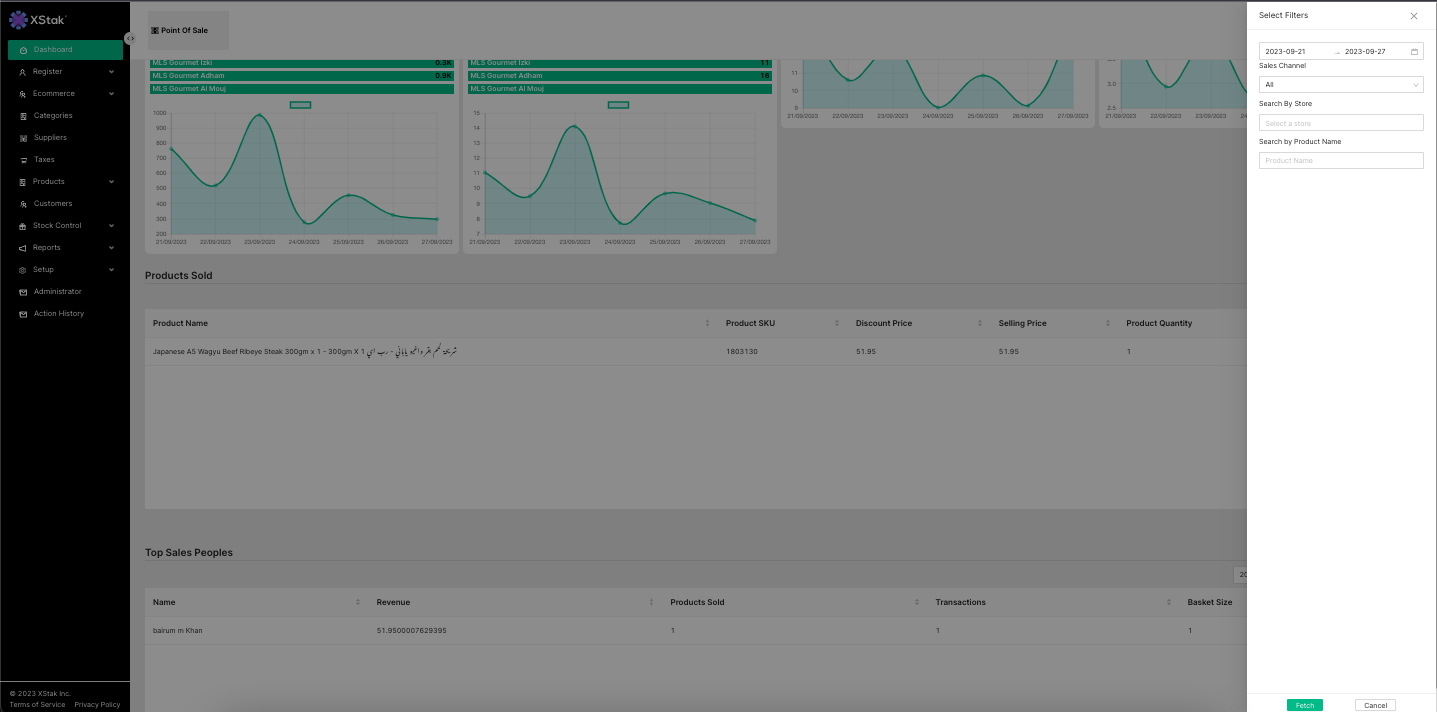
Task: Close the Select Filters panel
Action: point(1413,16)
